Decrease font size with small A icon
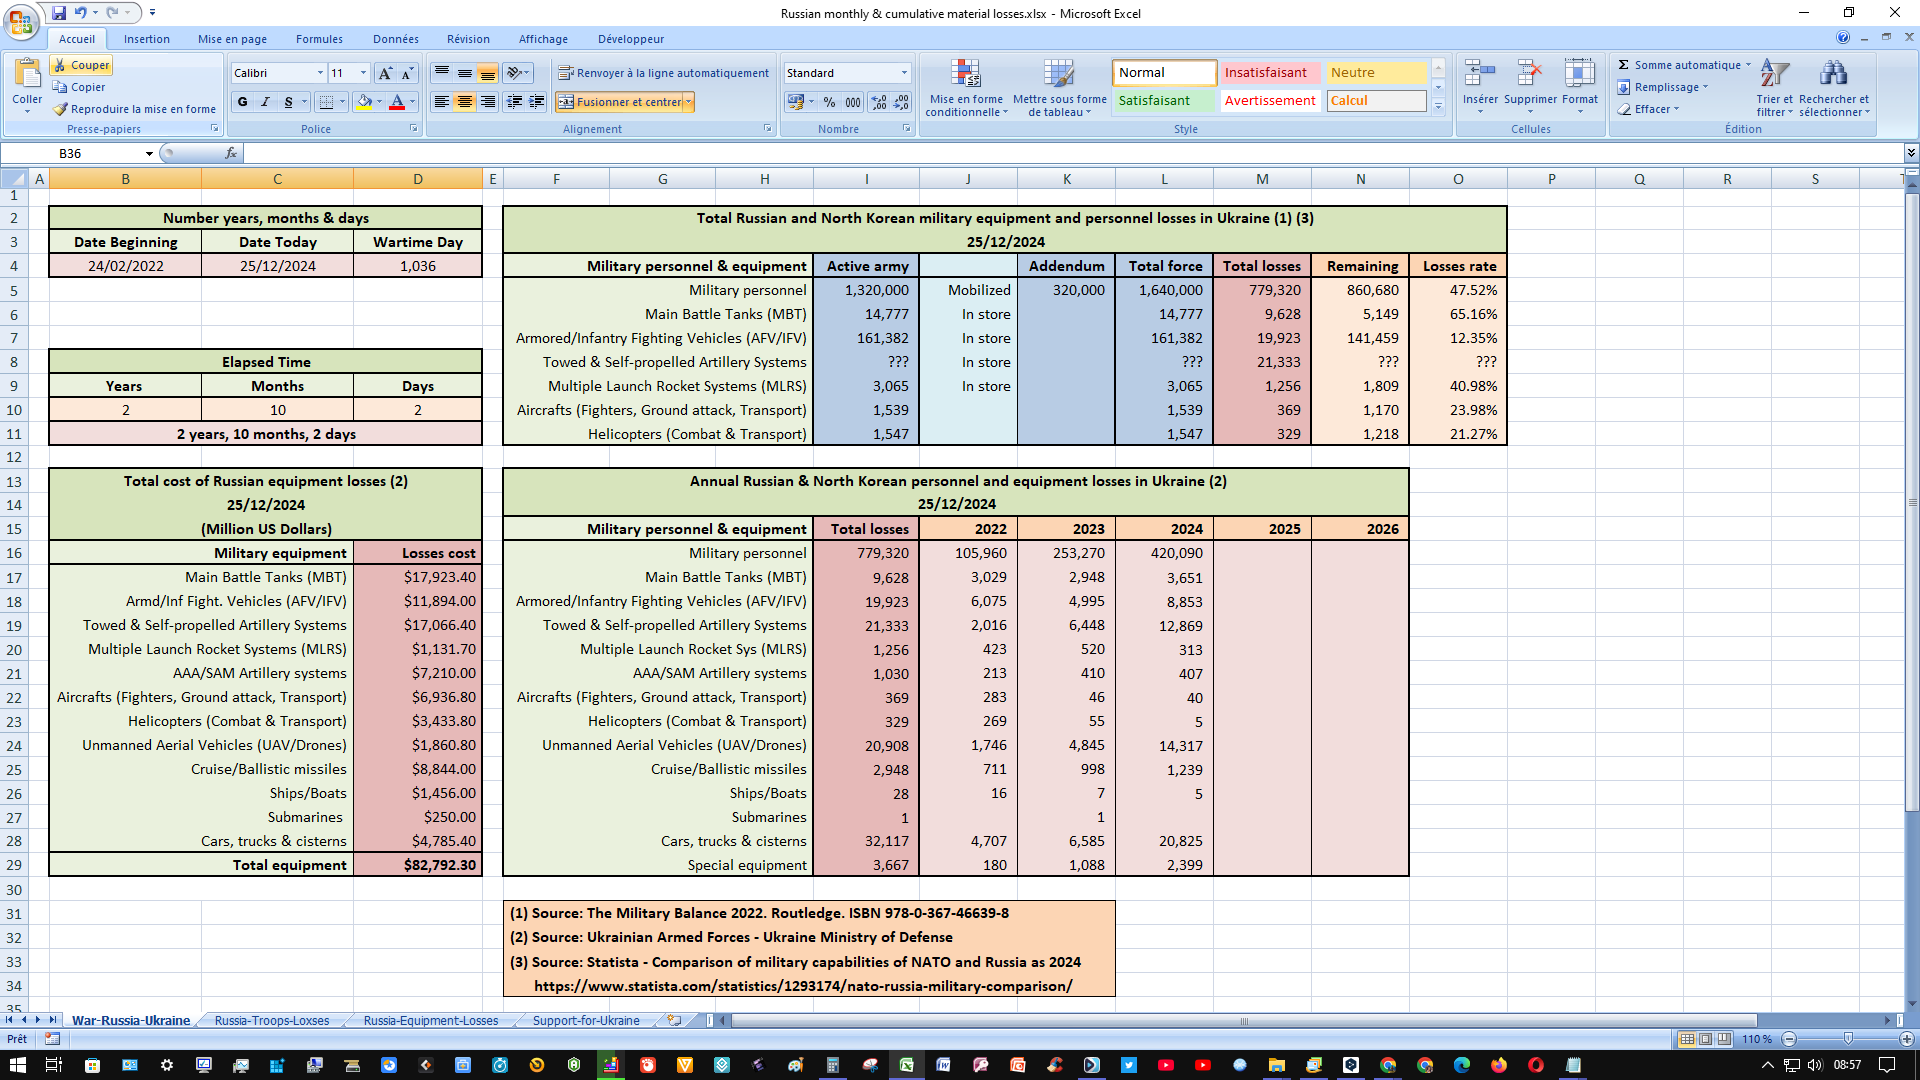The height and width of the screenshot is (1080, 1920). click(x=406, y=73)
